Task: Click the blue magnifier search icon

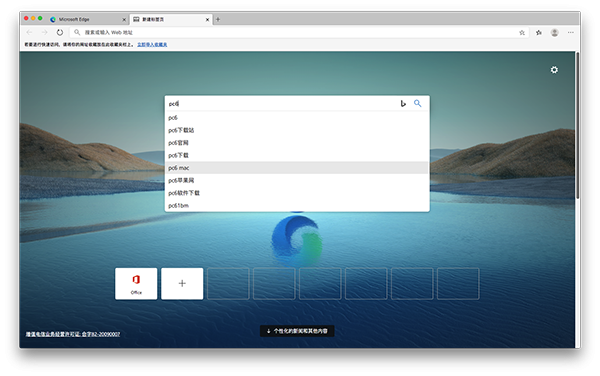Action: tap(417, 103)
